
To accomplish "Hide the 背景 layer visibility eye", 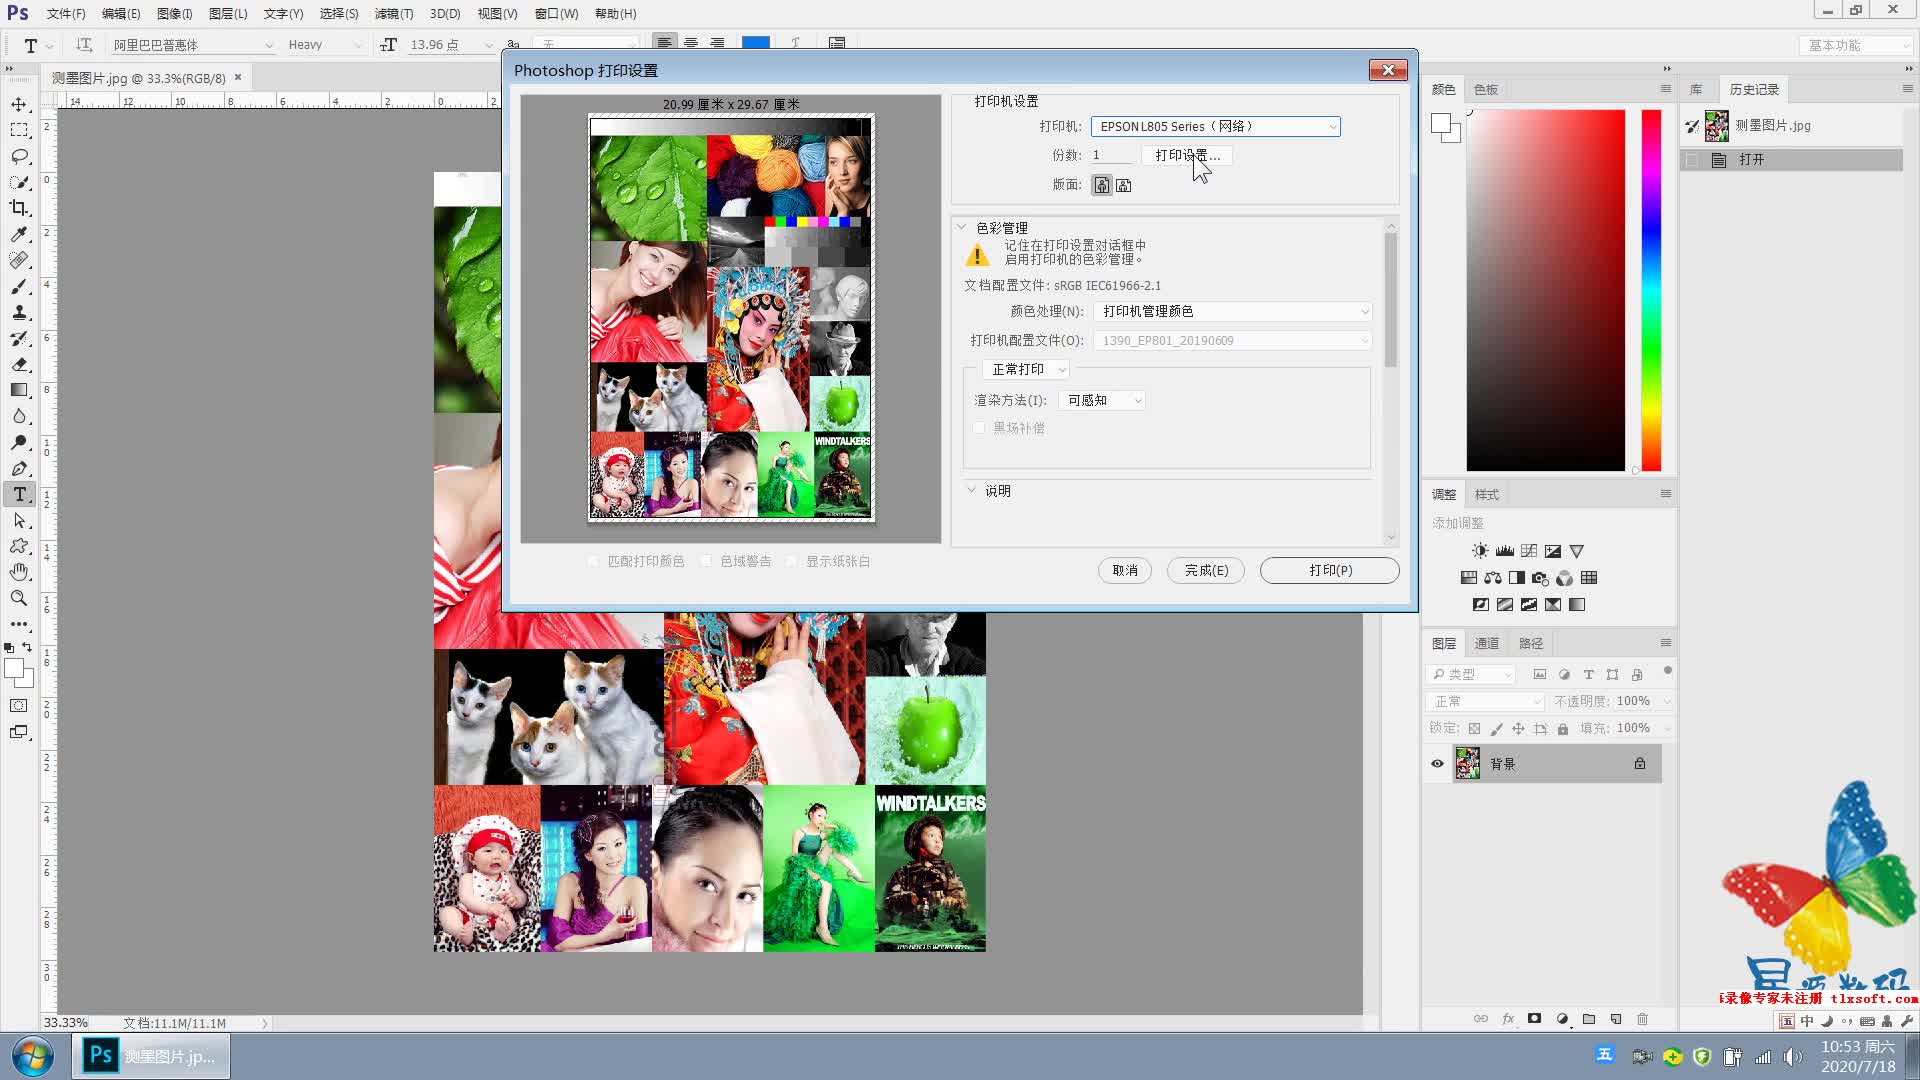I will pyautogui.click(x=1437, y=764).
